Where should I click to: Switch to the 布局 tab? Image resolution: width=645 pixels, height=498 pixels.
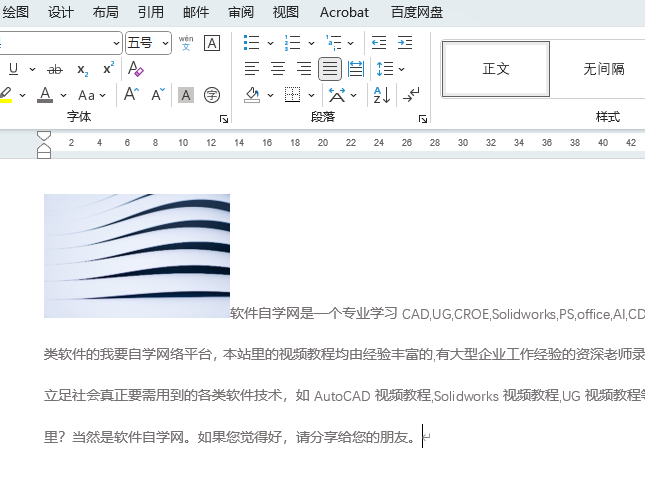[106, 12]
